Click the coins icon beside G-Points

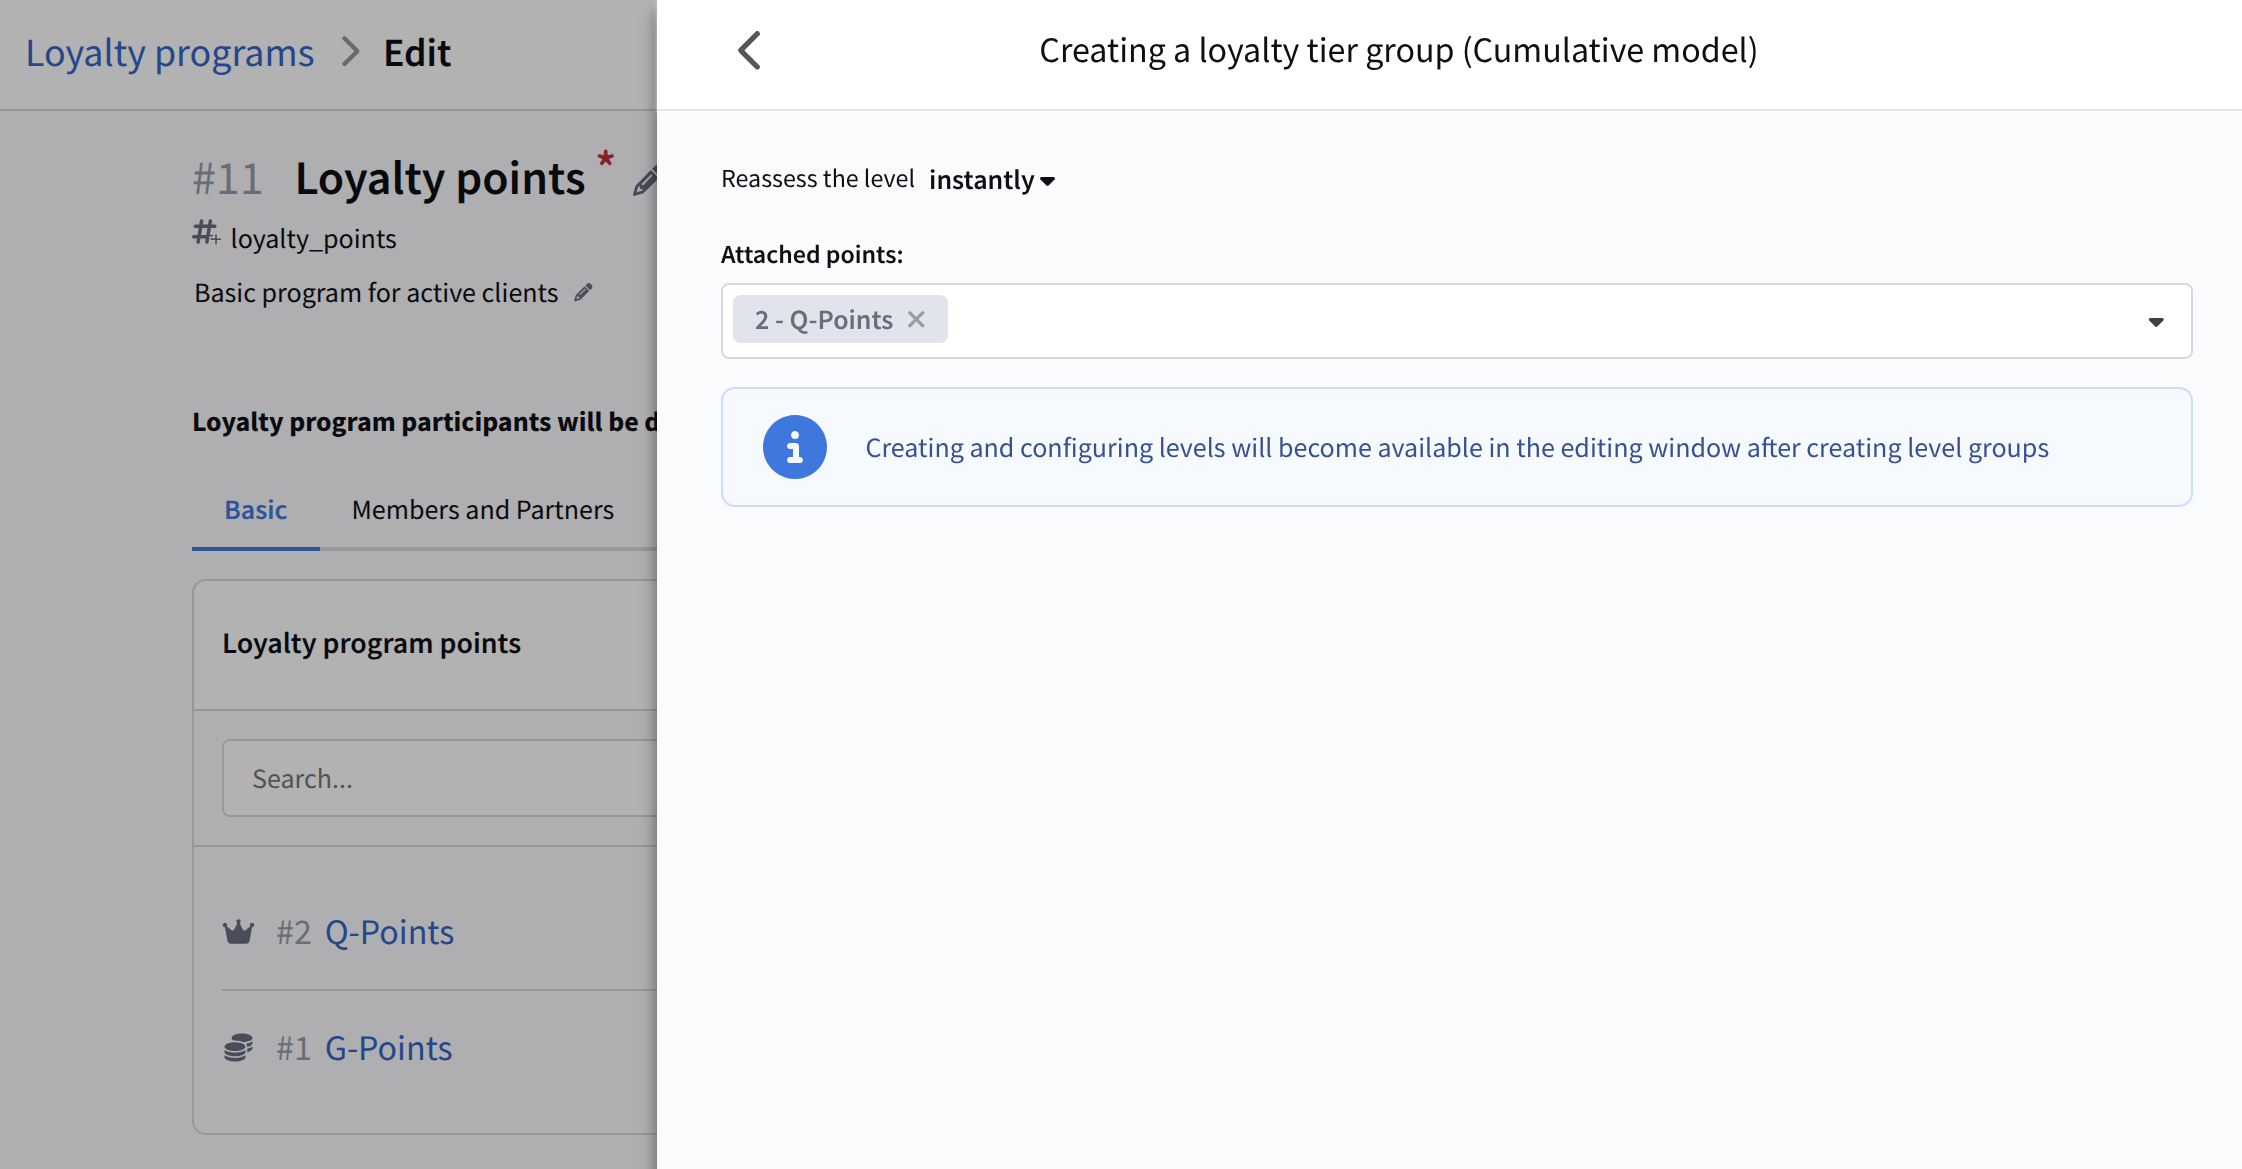coord(238,1048)
